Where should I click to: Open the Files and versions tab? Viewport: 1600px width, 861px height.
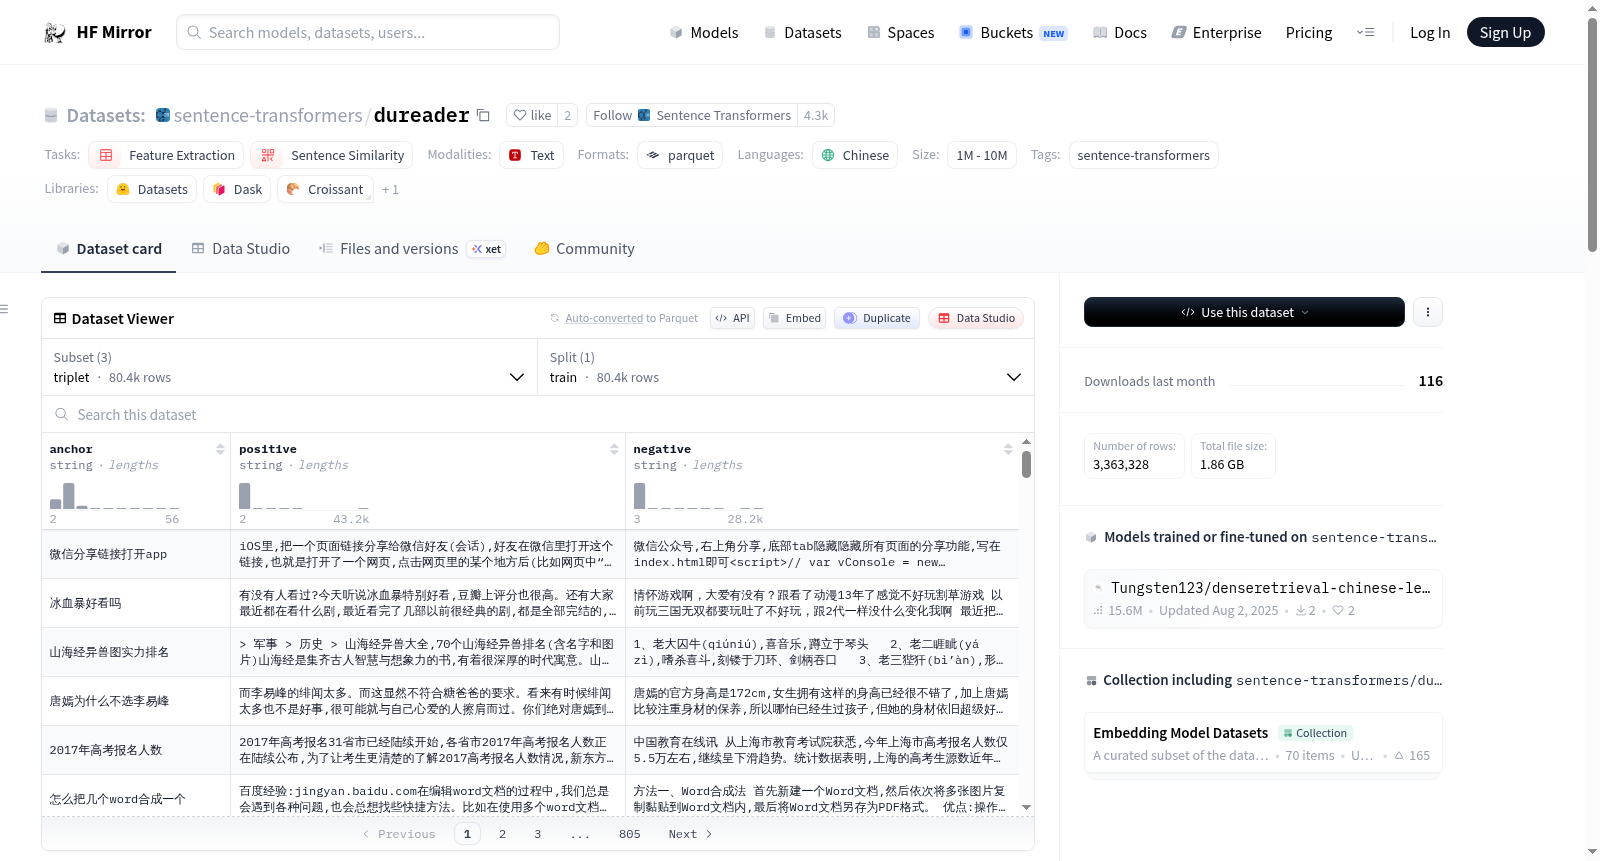411,249
